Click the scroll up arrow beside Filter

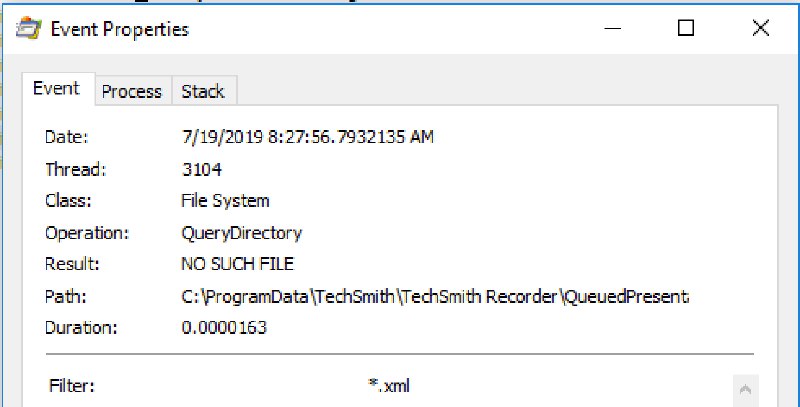point(745,390)
